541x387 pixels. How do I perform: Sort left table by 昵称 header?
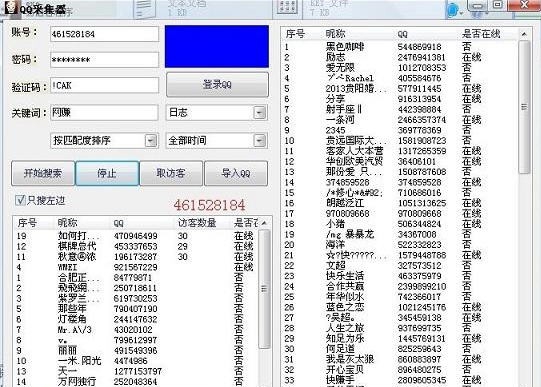pos(68,223)
